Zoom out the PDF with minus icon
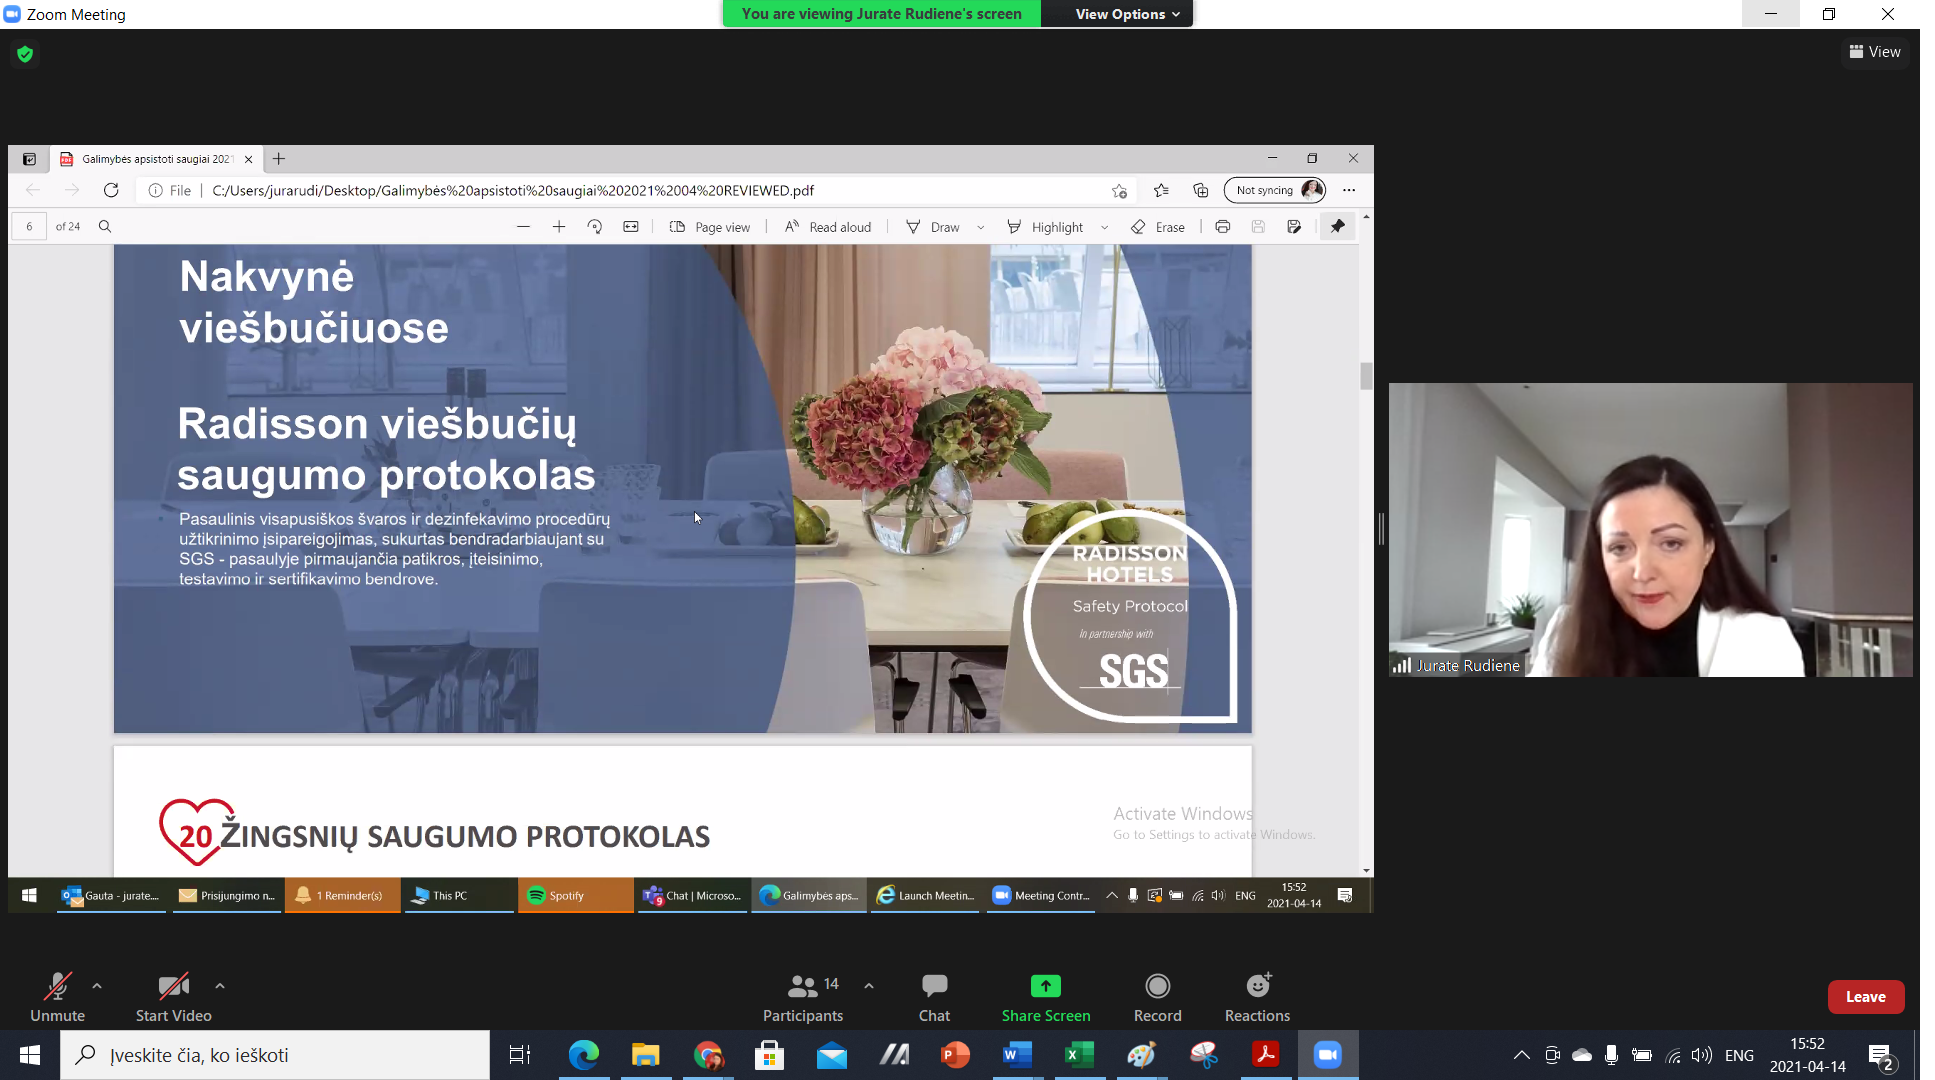Image resolution: width=1935 pixels, height=1080 pixels. [523, 227]
